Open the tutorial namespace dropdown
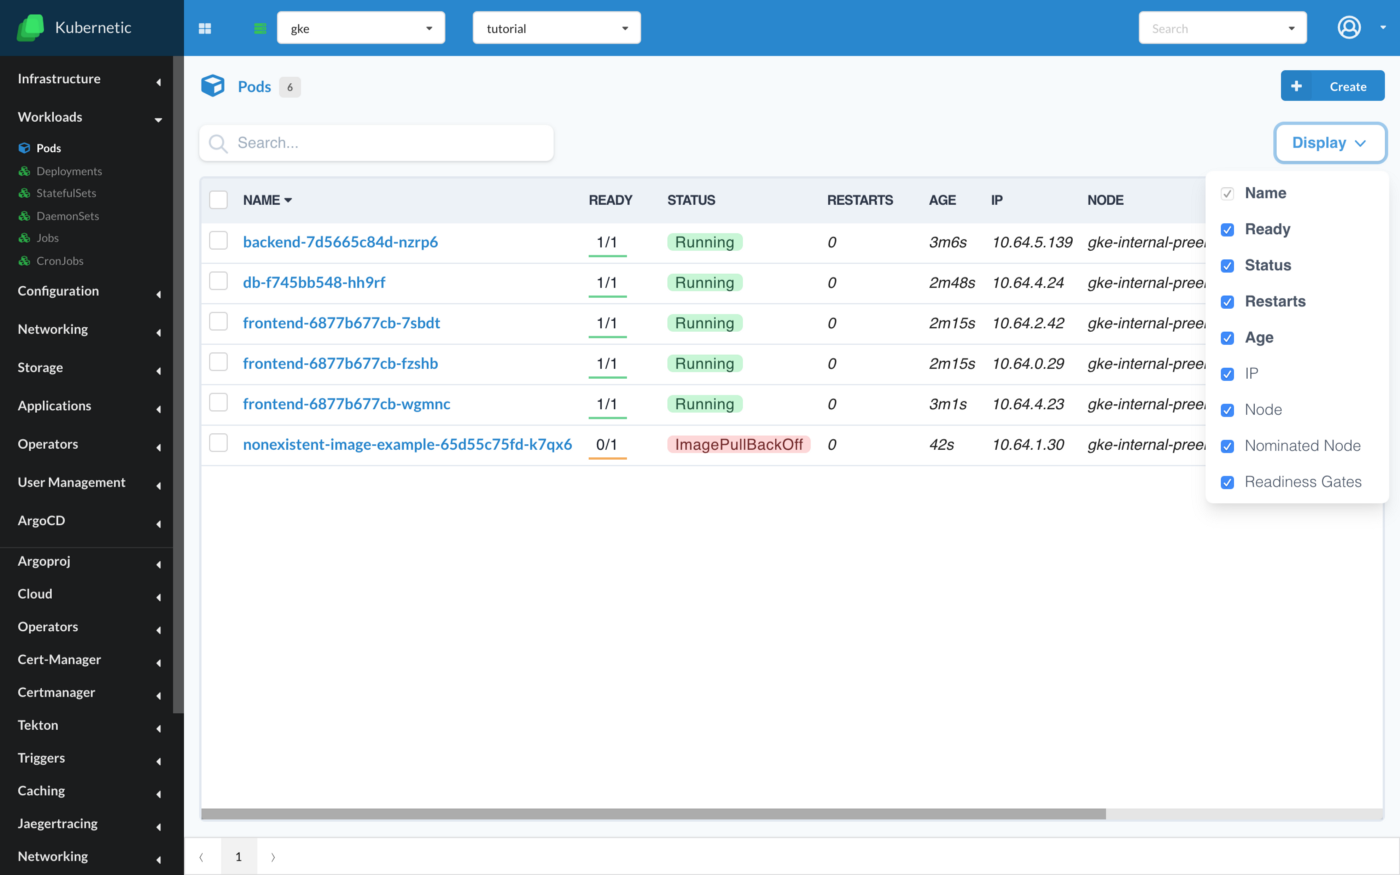This screenshot has height=875, width=1400. click(556, 29)
